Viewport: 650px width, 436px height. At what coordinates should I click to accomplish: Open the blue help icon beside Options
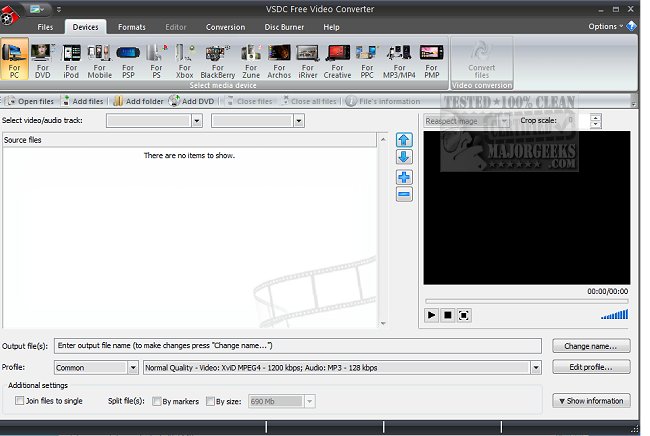pos(631,26)
